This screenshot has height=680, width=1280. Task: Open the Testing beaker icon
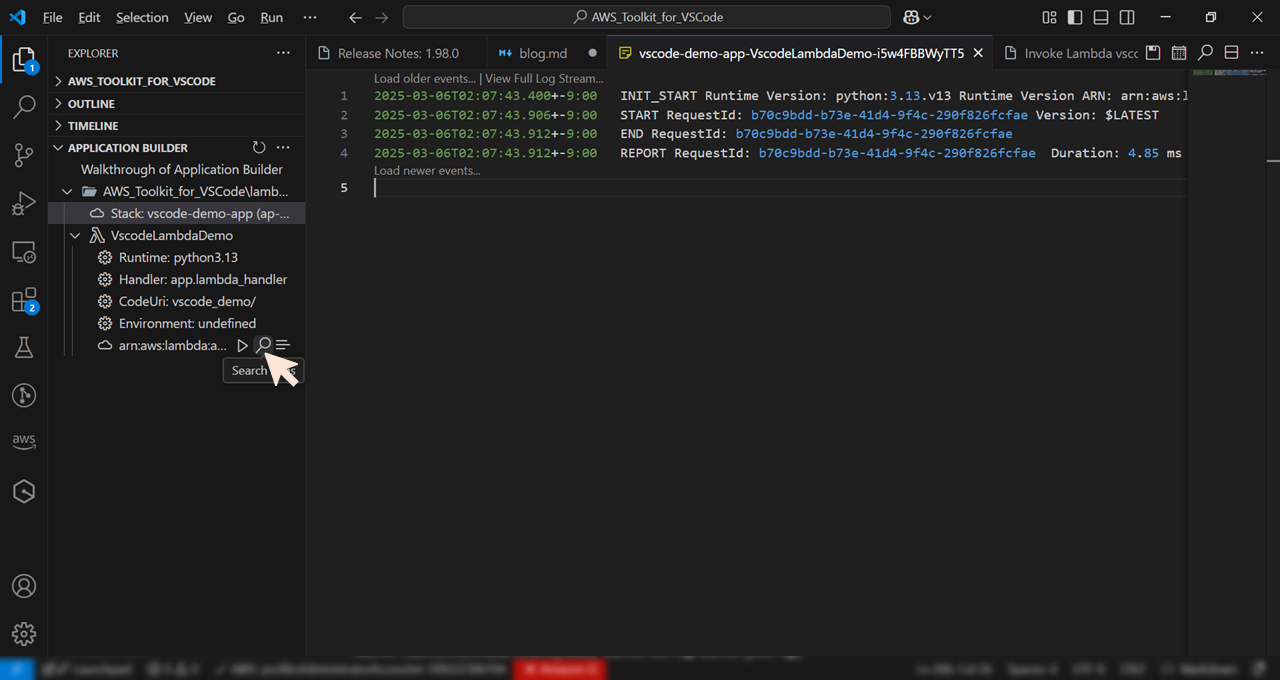[24, 347]
